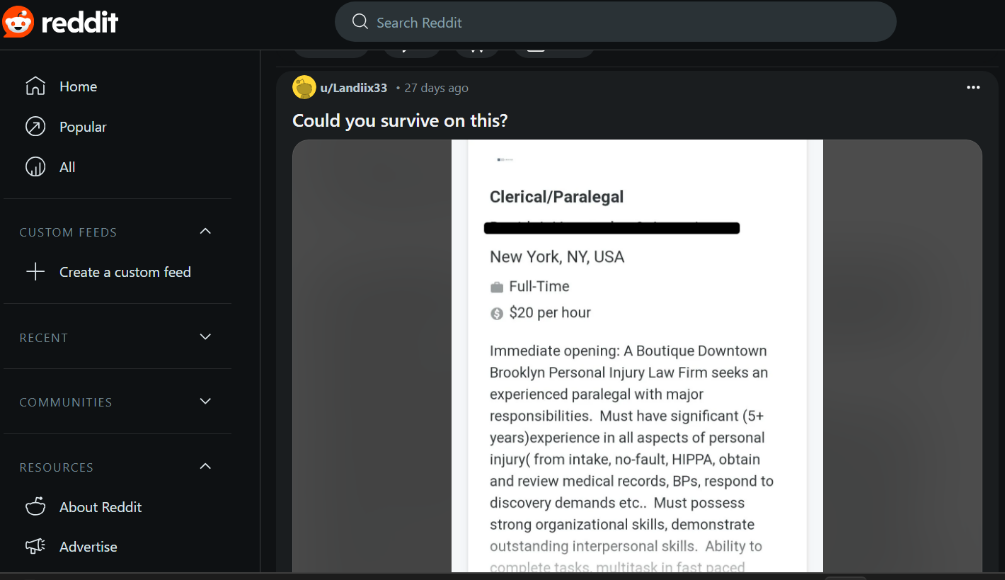Open the post's three-dot options menu
1005x580 pixels.
tap(973, 87)
